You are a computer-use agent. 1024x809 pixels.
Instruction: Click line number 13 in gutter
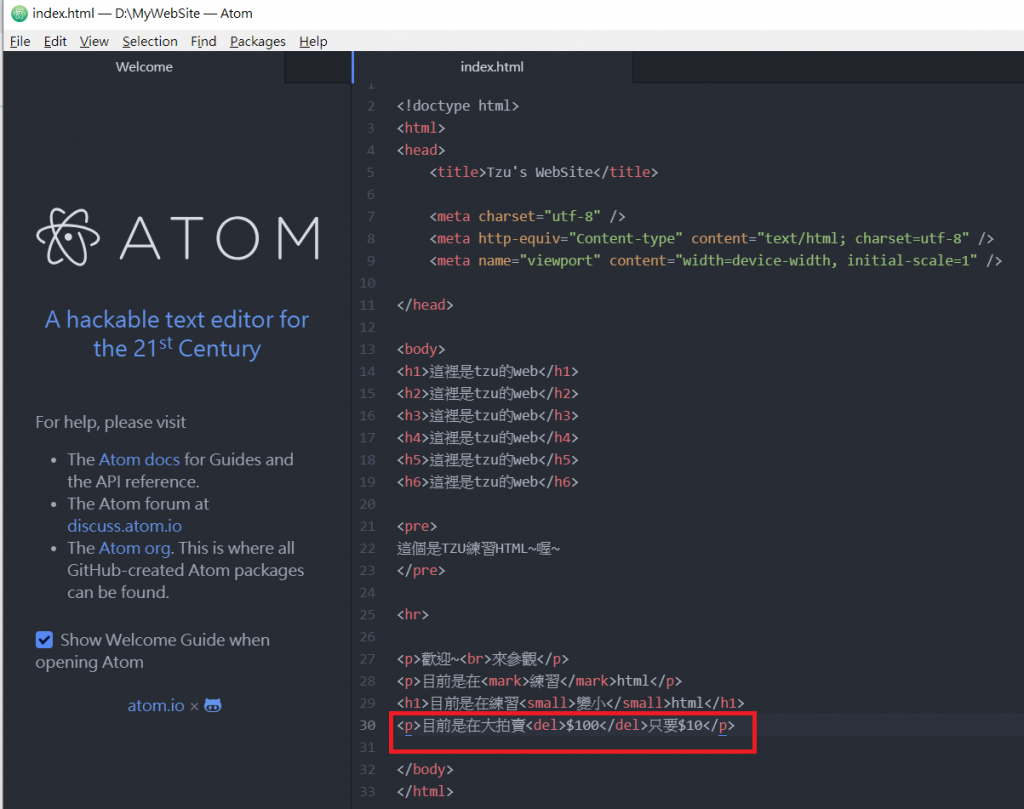coord(367,349)
